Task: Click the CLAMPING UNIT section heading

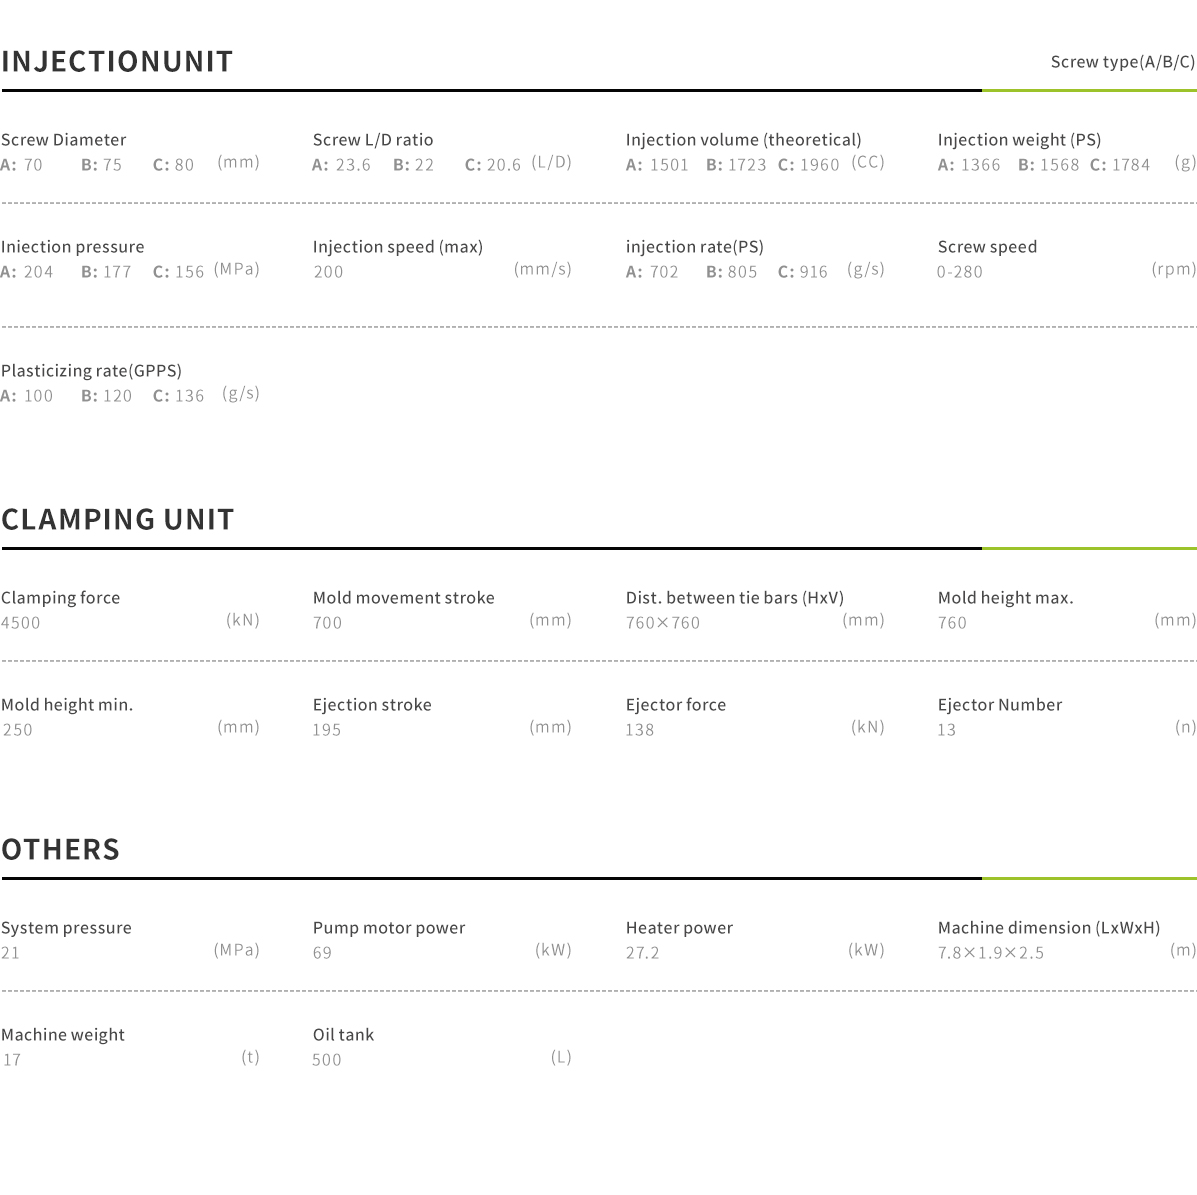Action: point(118,520)
